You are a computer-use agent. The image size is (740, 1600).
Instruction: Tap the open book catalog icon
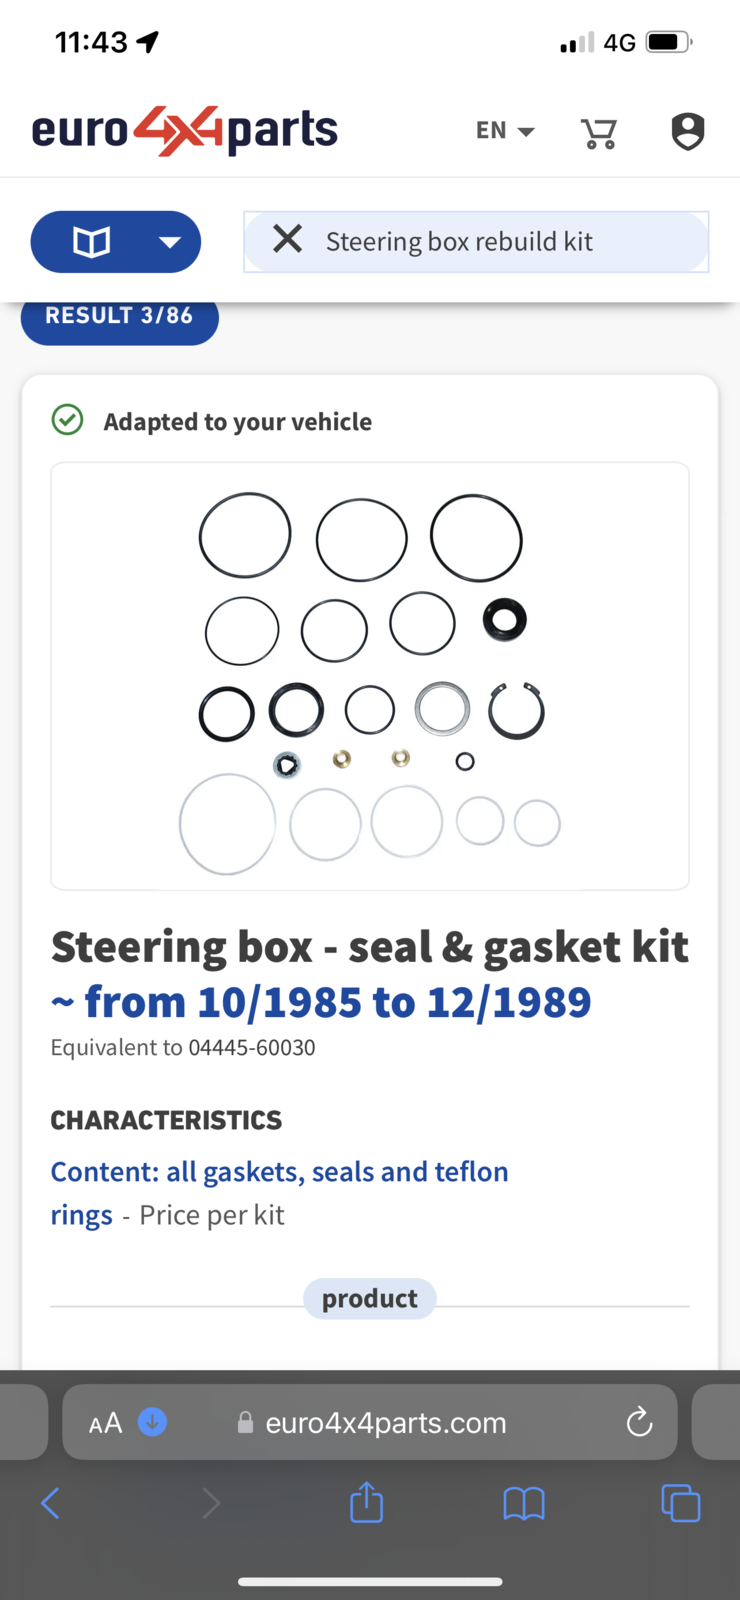(x=92, y=242)
